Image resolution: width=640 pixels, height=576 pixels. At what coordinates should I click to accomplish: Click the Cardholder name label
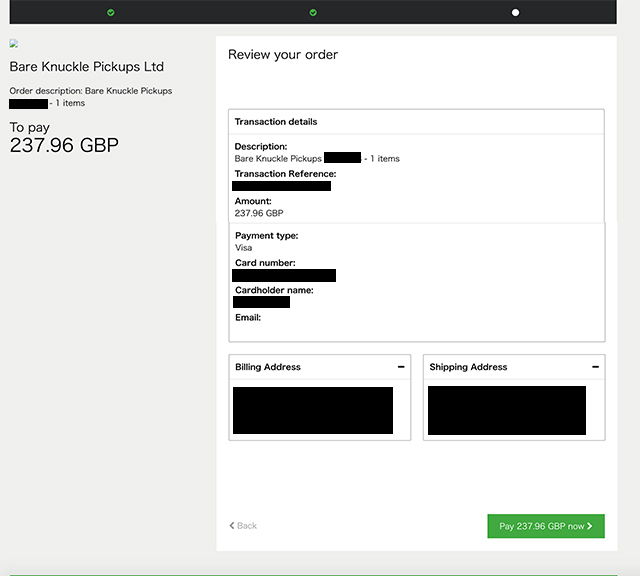pos(274,290)
